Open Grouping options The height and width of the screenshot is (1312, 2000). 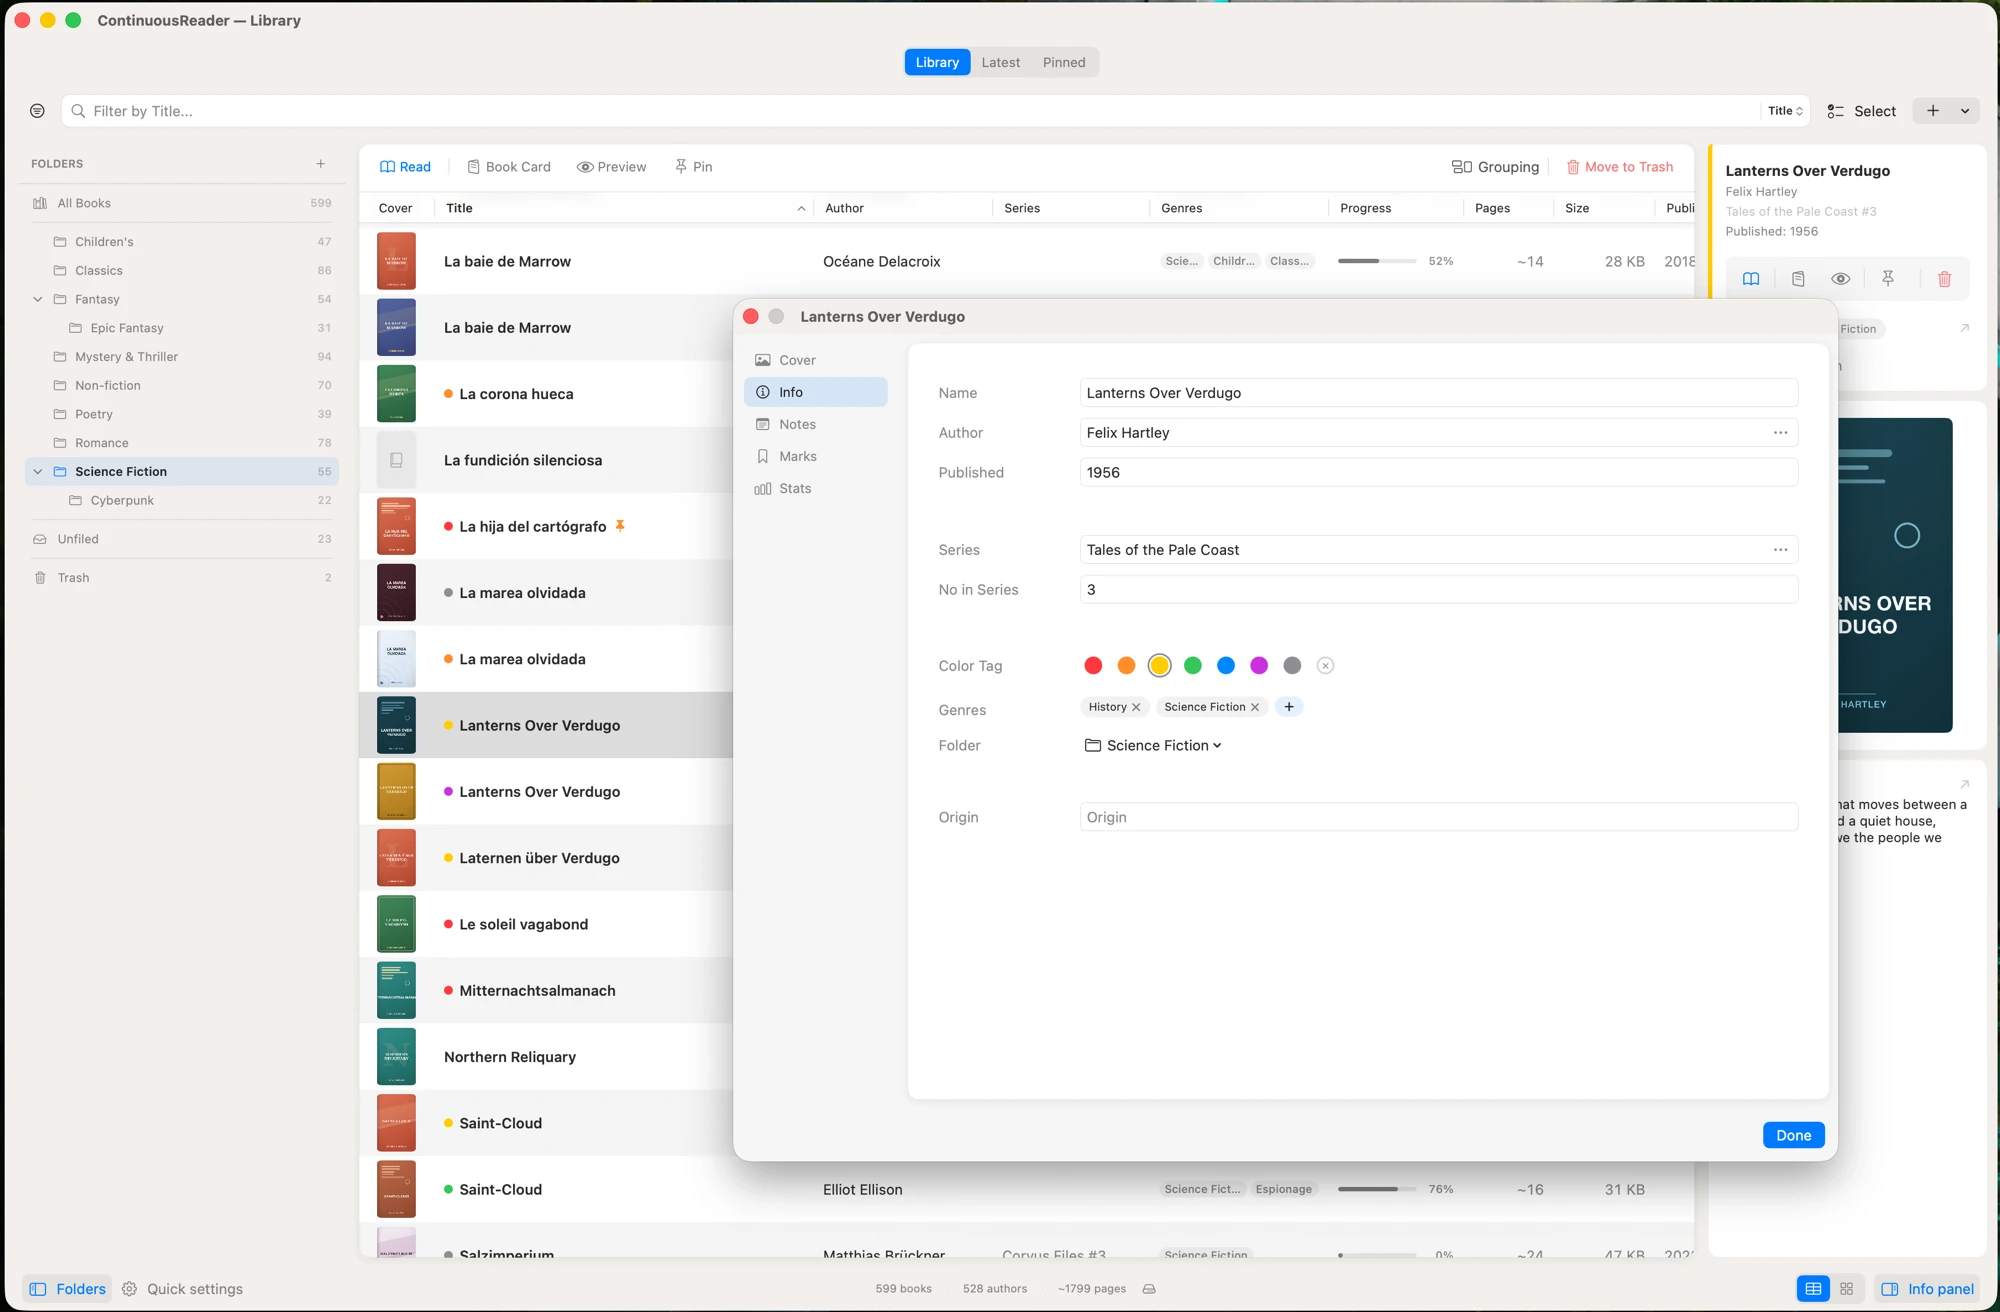coord(1495,167)
